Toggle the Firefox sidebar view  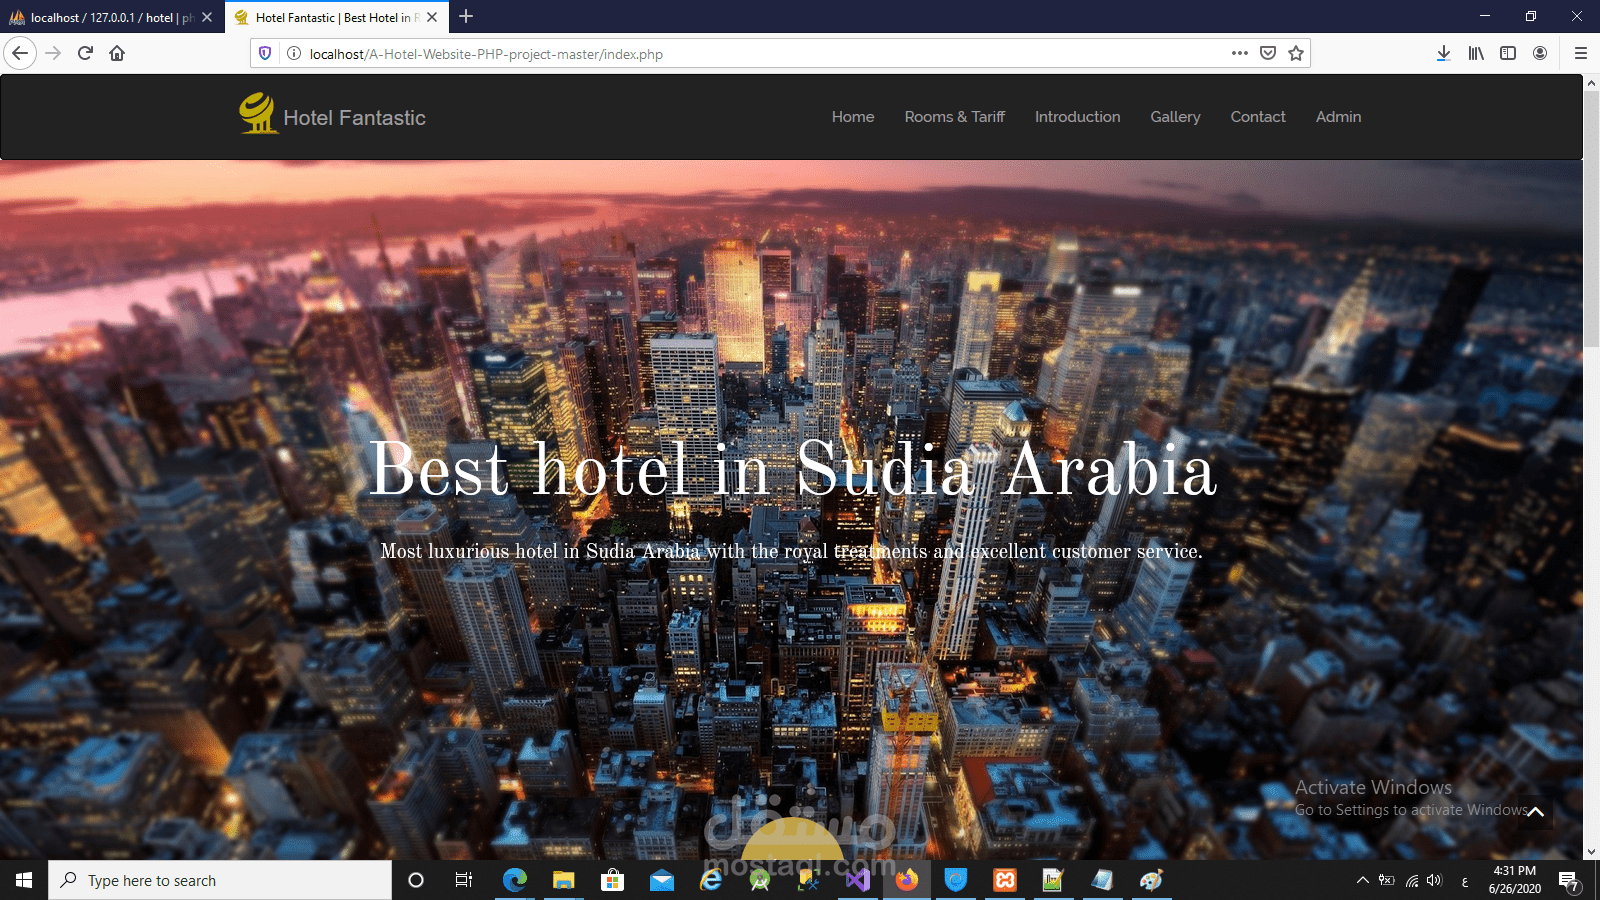(1508, 53)
